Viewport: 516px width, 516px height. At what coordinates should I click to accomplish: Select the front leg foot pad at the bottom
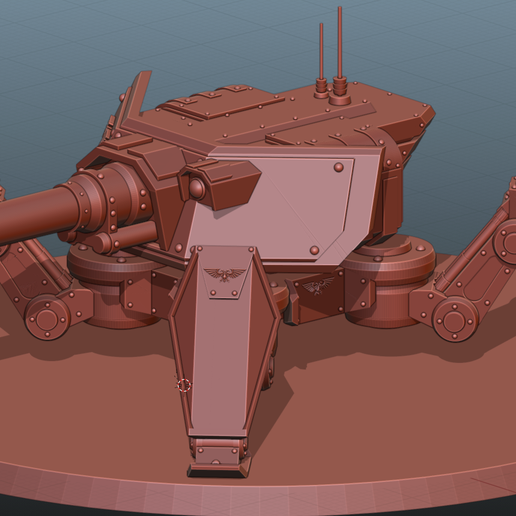(x=219, y=469)
